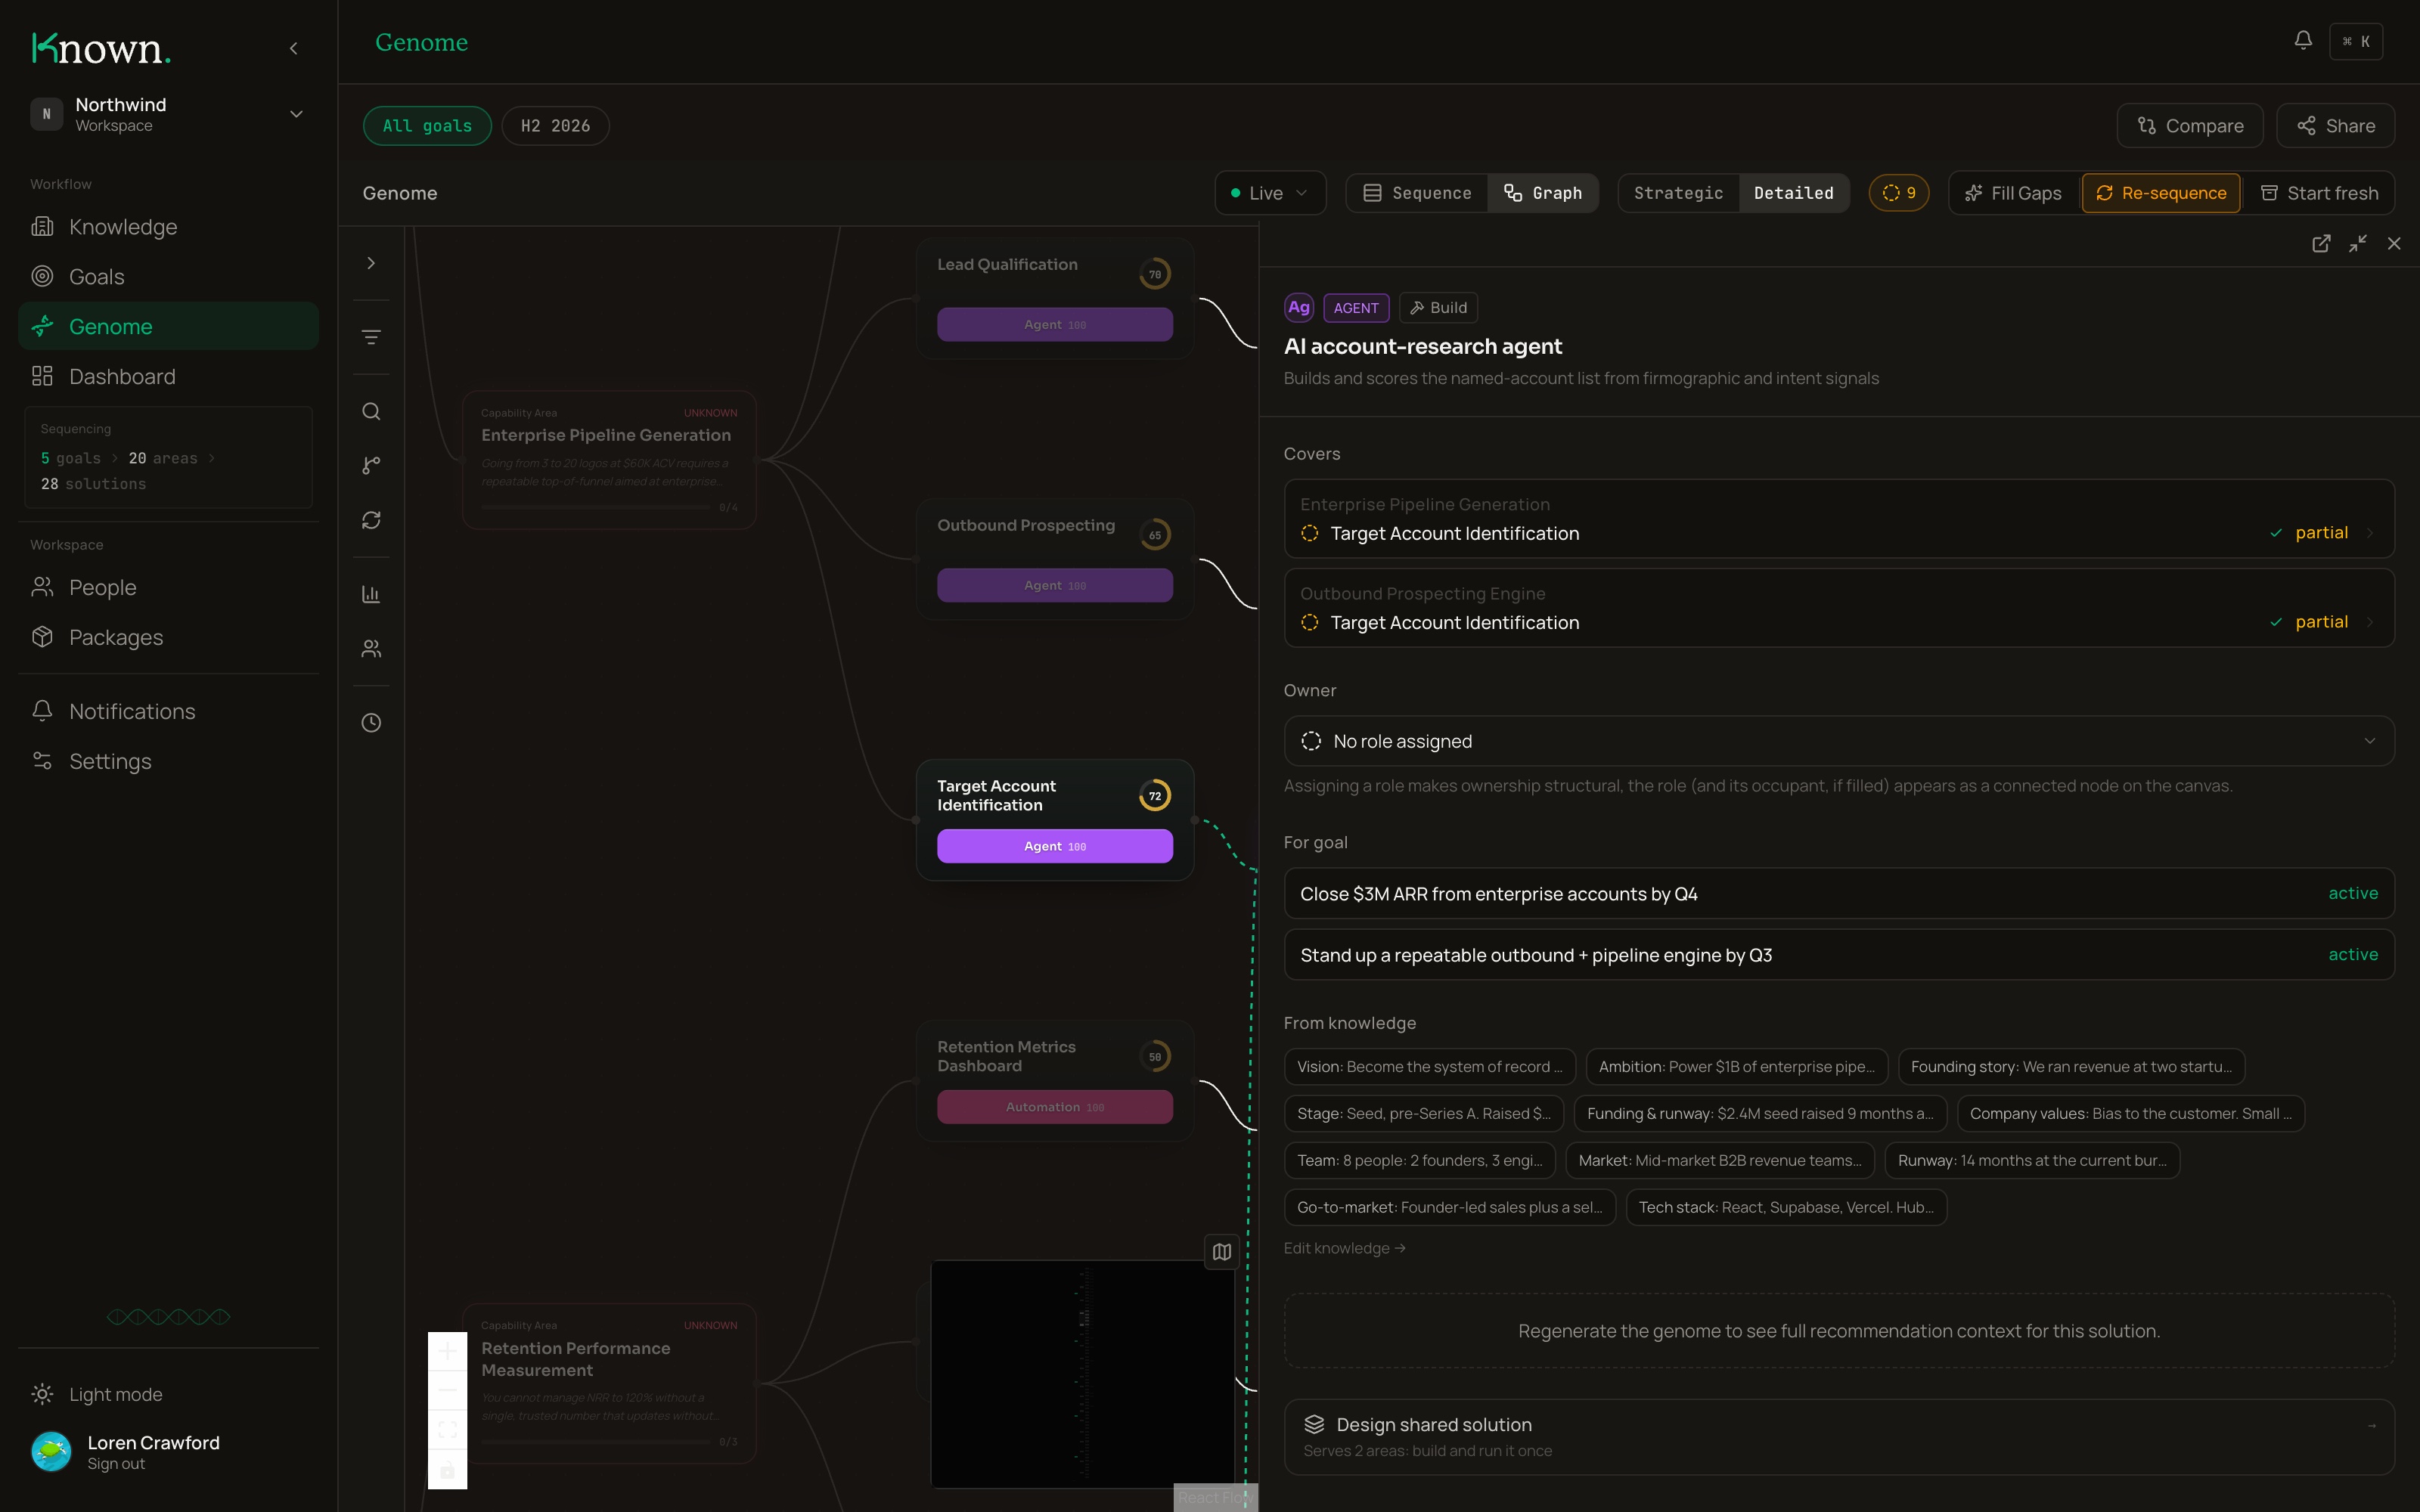Open Packages in the sidebar
Image resolution: width=2420 pixels, height=1512 pixels.
click(168, 637)
